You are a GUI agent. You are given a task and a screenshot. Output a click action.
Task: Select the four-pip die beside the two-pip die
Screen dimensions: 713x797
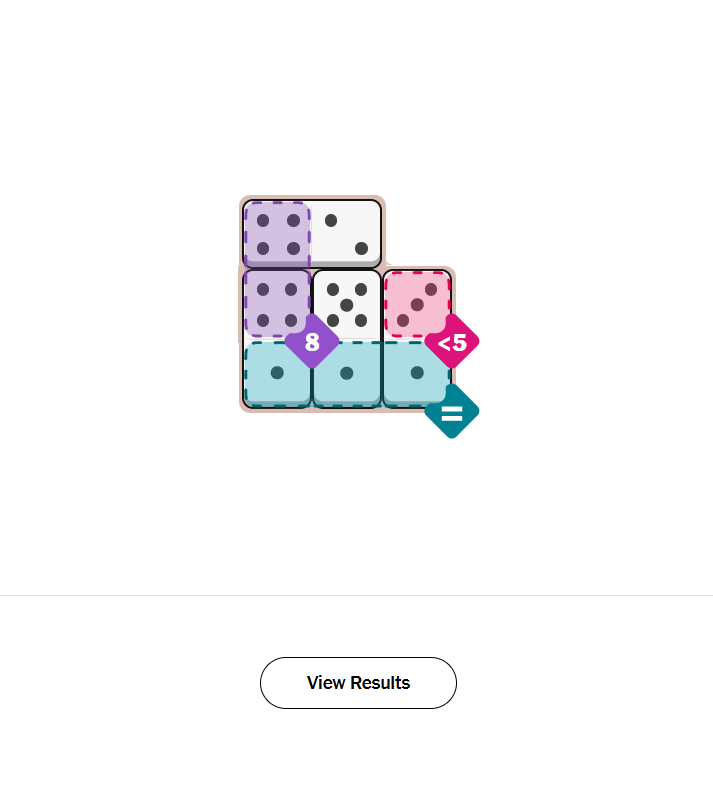click(277, 234)
